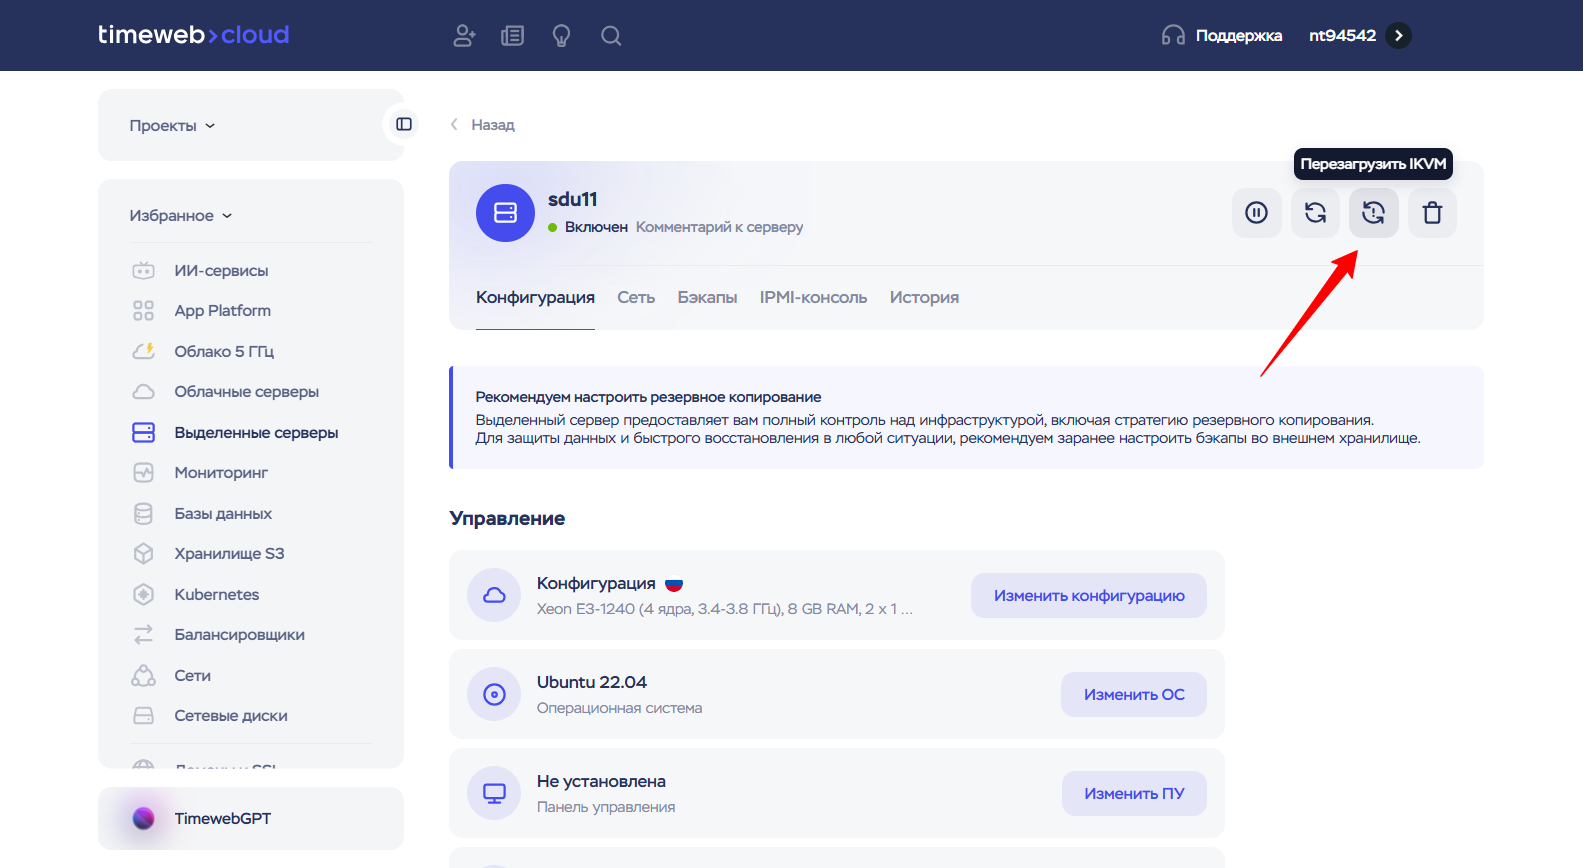This screenshot has width=1583, height=868.
Task: Delete the server with trash icon
Action: coord(1433,212)
